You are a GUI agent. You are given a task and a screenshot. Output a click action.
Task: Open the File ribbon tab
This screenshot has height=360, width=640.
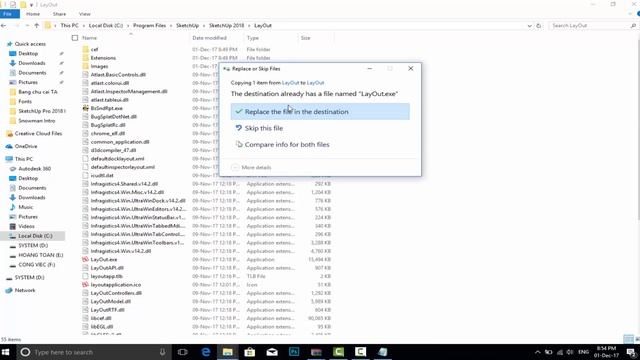coord(8,14)
